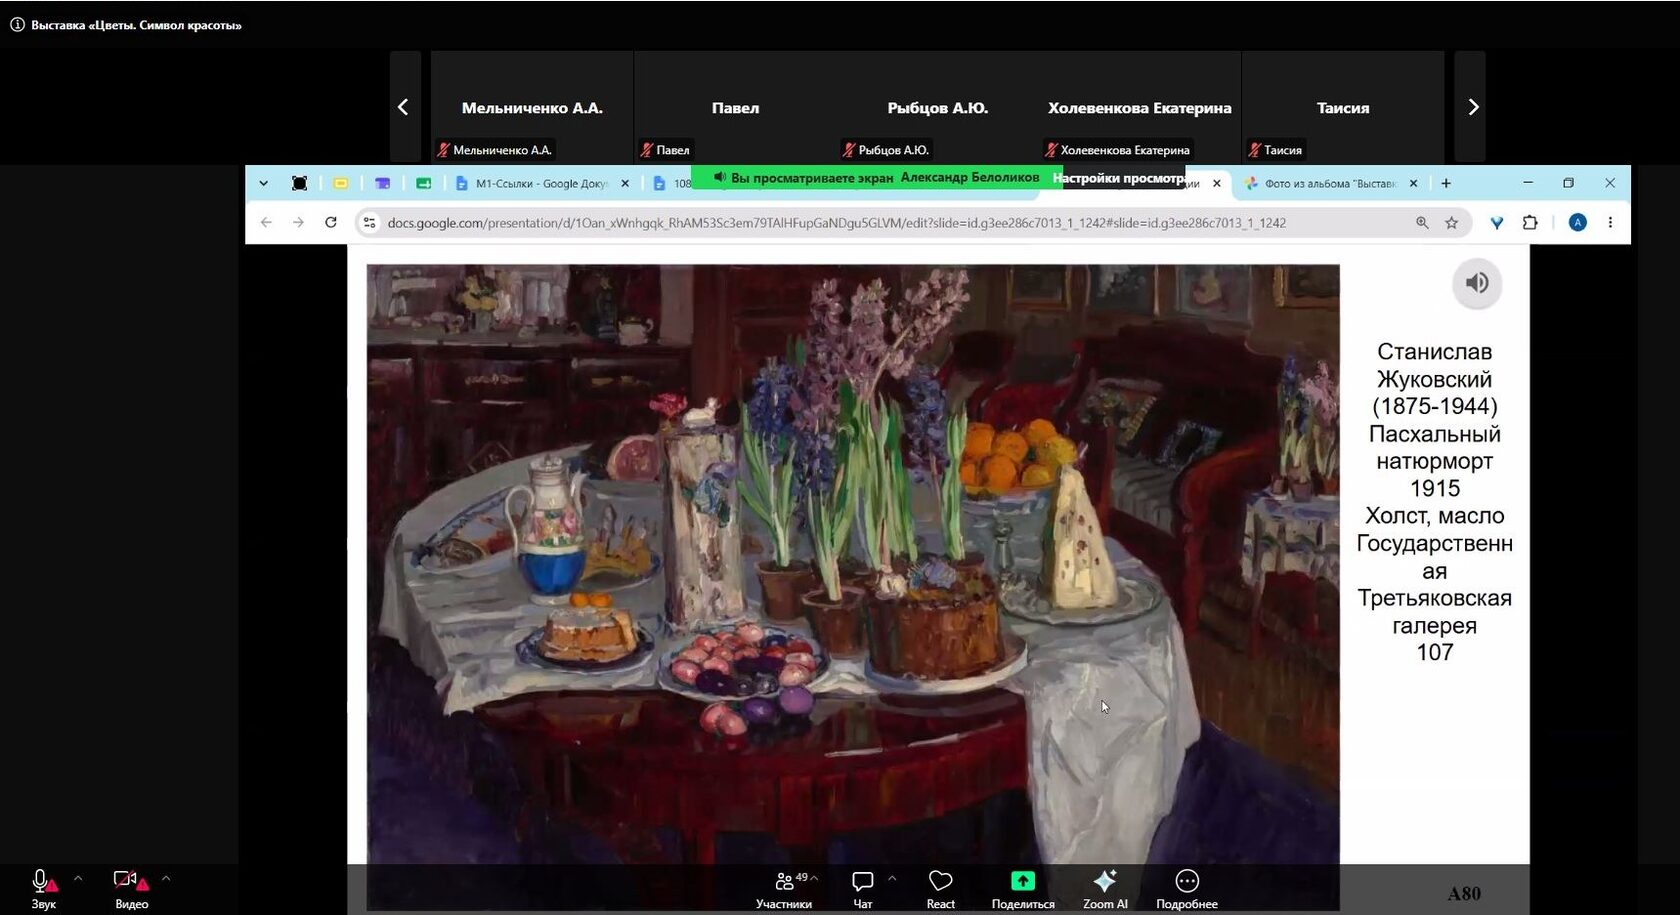Open the Подробнее more options menu
Viewport: 1680px width, 915px height.
pos(1187,888)
